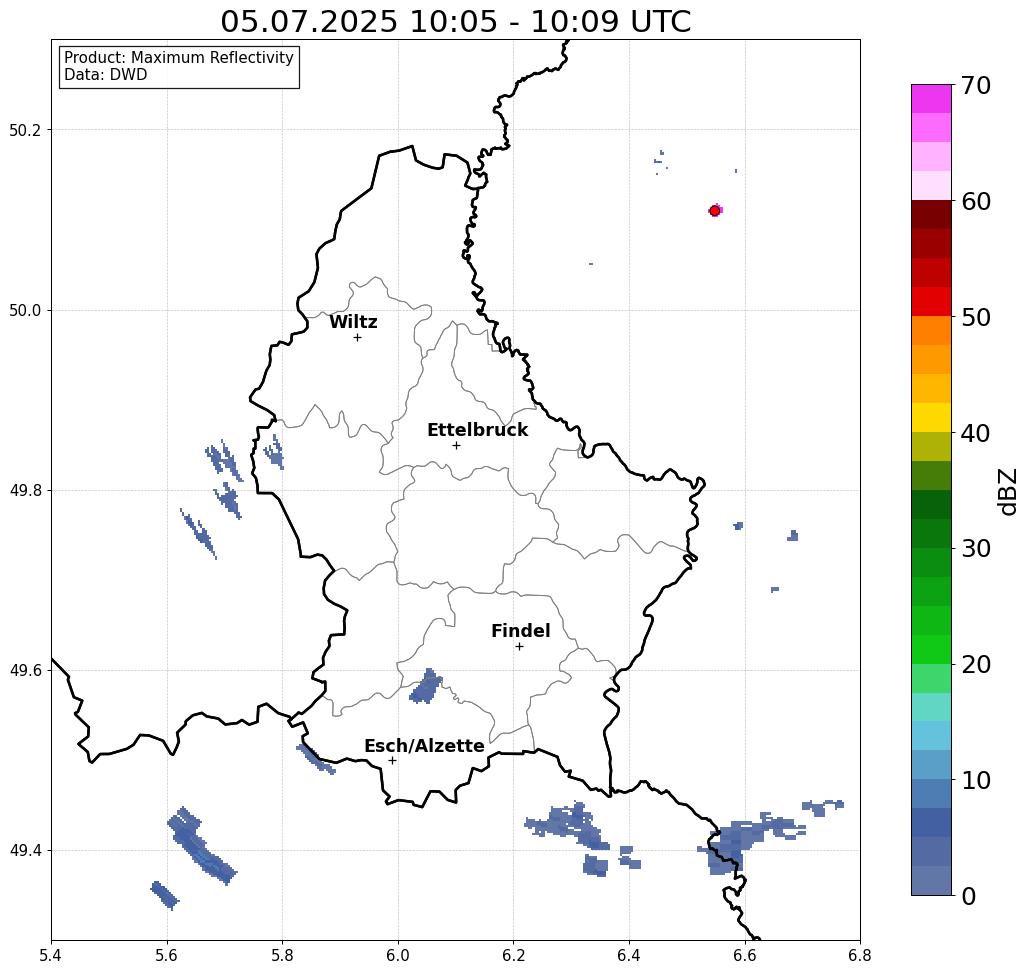Image resolution: width=1029 pixels, height=973 pixels.
Task: Click the red high-reflectivity dot on map
Action: coord(715,211)
